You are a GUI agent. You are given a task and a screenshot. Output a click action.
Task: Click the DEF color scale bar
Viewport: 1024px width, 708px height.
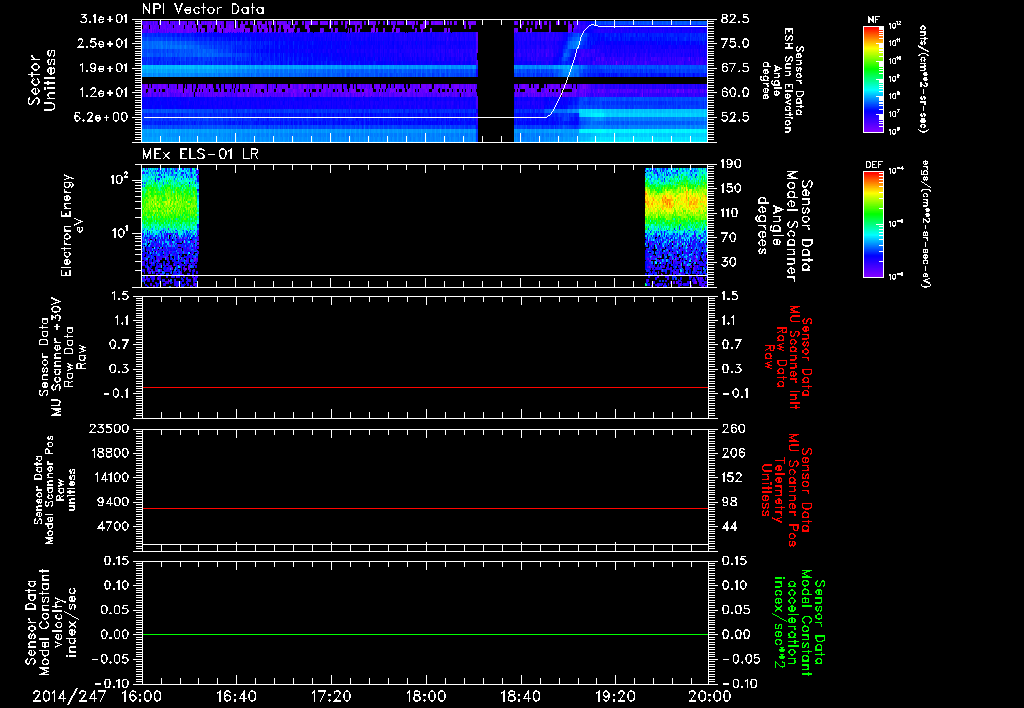coord(874,224)
